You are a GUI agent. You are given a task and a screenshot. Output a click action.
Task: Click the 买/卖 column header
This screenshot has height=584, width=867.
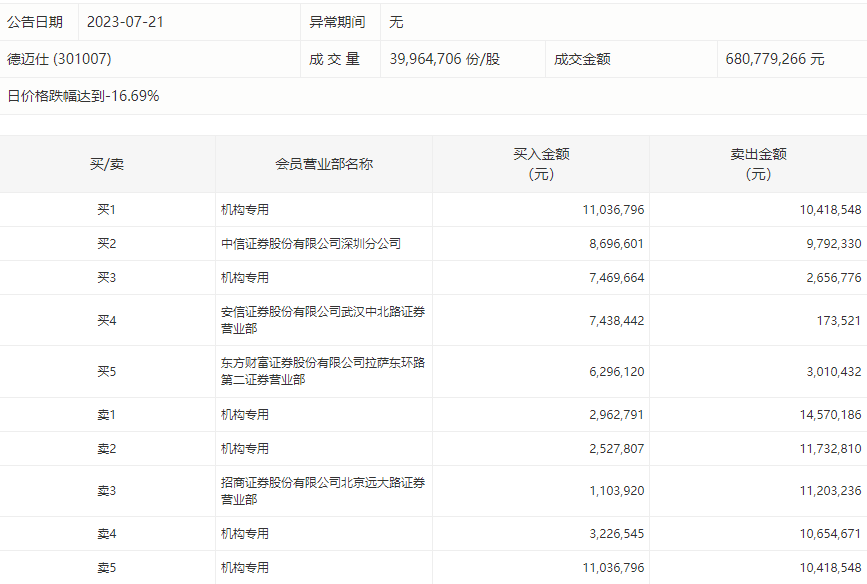(x=107, y=164)
